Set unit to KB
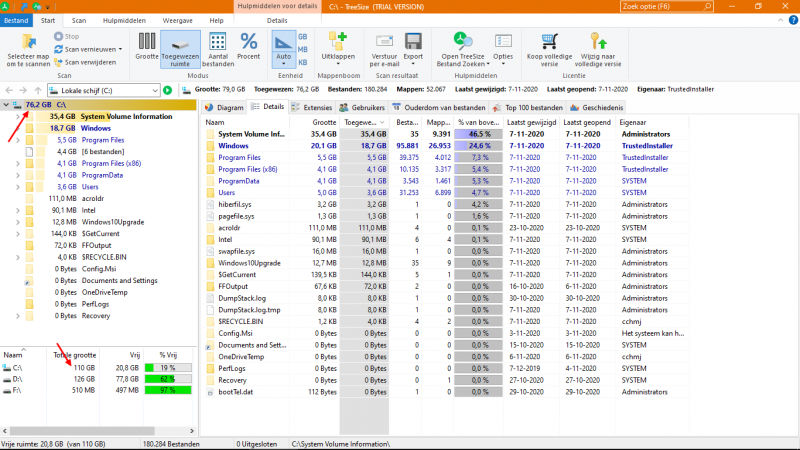 (x=303, y=62)
